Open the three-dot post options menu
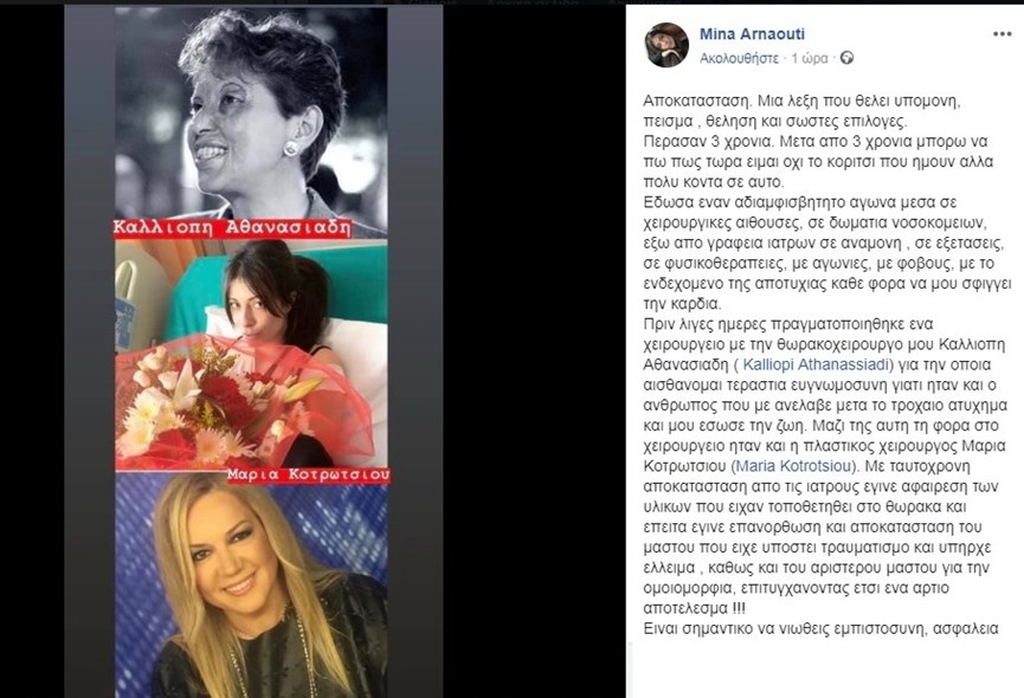Viewport: 1024px width, 698px height. 1002,34
